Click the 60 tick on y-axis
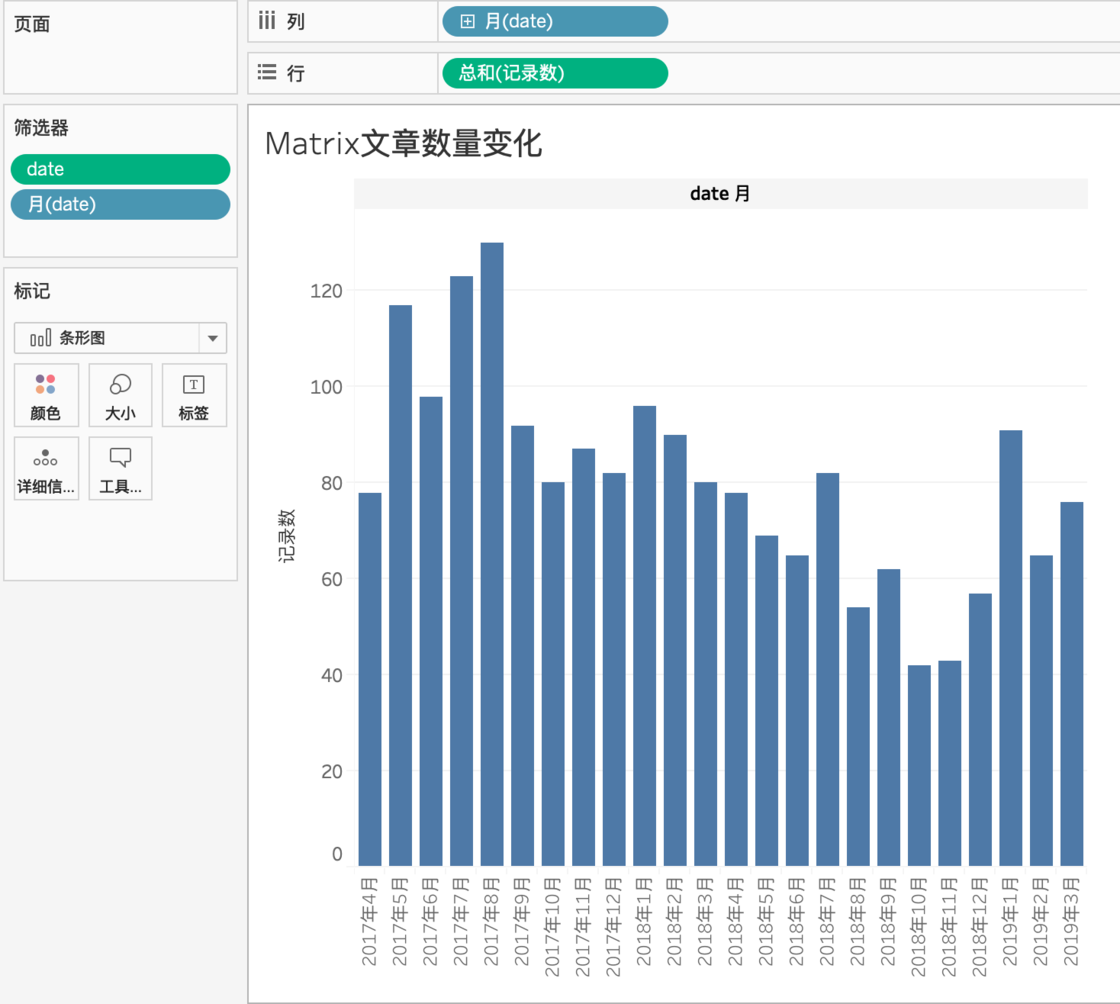Viewport: 1120px width, 1004px height. tap(331, 579)
